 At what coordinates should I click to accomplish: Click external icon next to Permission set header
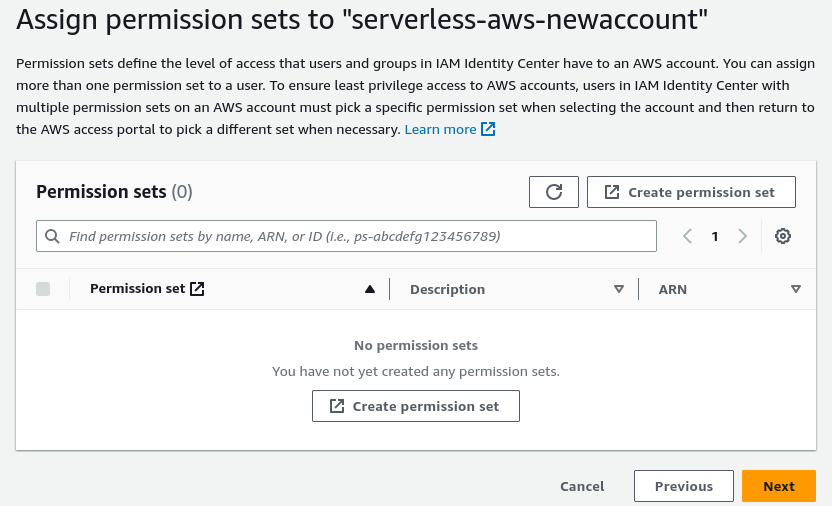pyautogui.click(x=197, y=289)
